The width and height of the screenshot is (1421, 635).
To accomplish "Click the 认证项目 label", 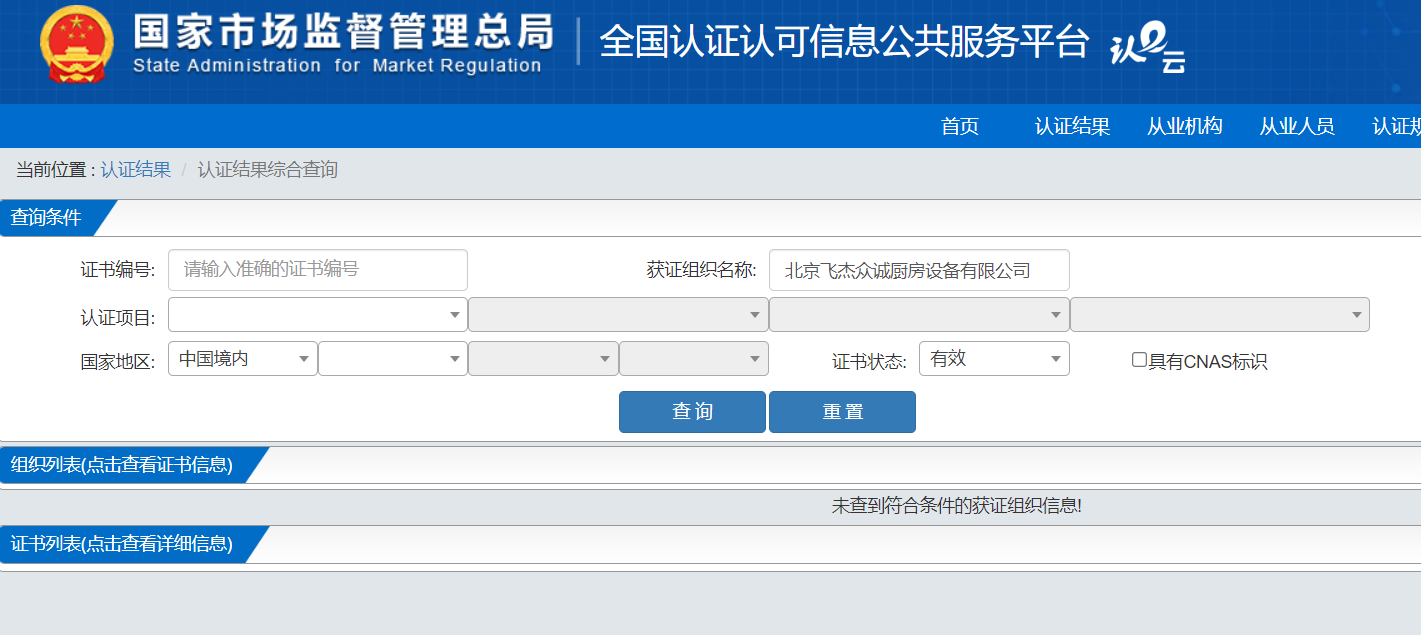I will point(118,318).
